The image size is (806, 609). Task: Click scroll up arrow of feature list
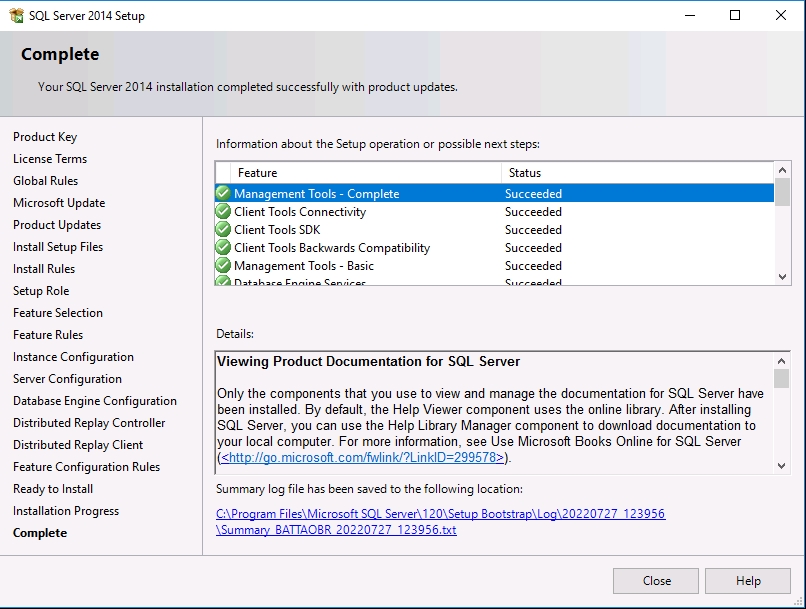pyautogui.click(x=782, y=170)
